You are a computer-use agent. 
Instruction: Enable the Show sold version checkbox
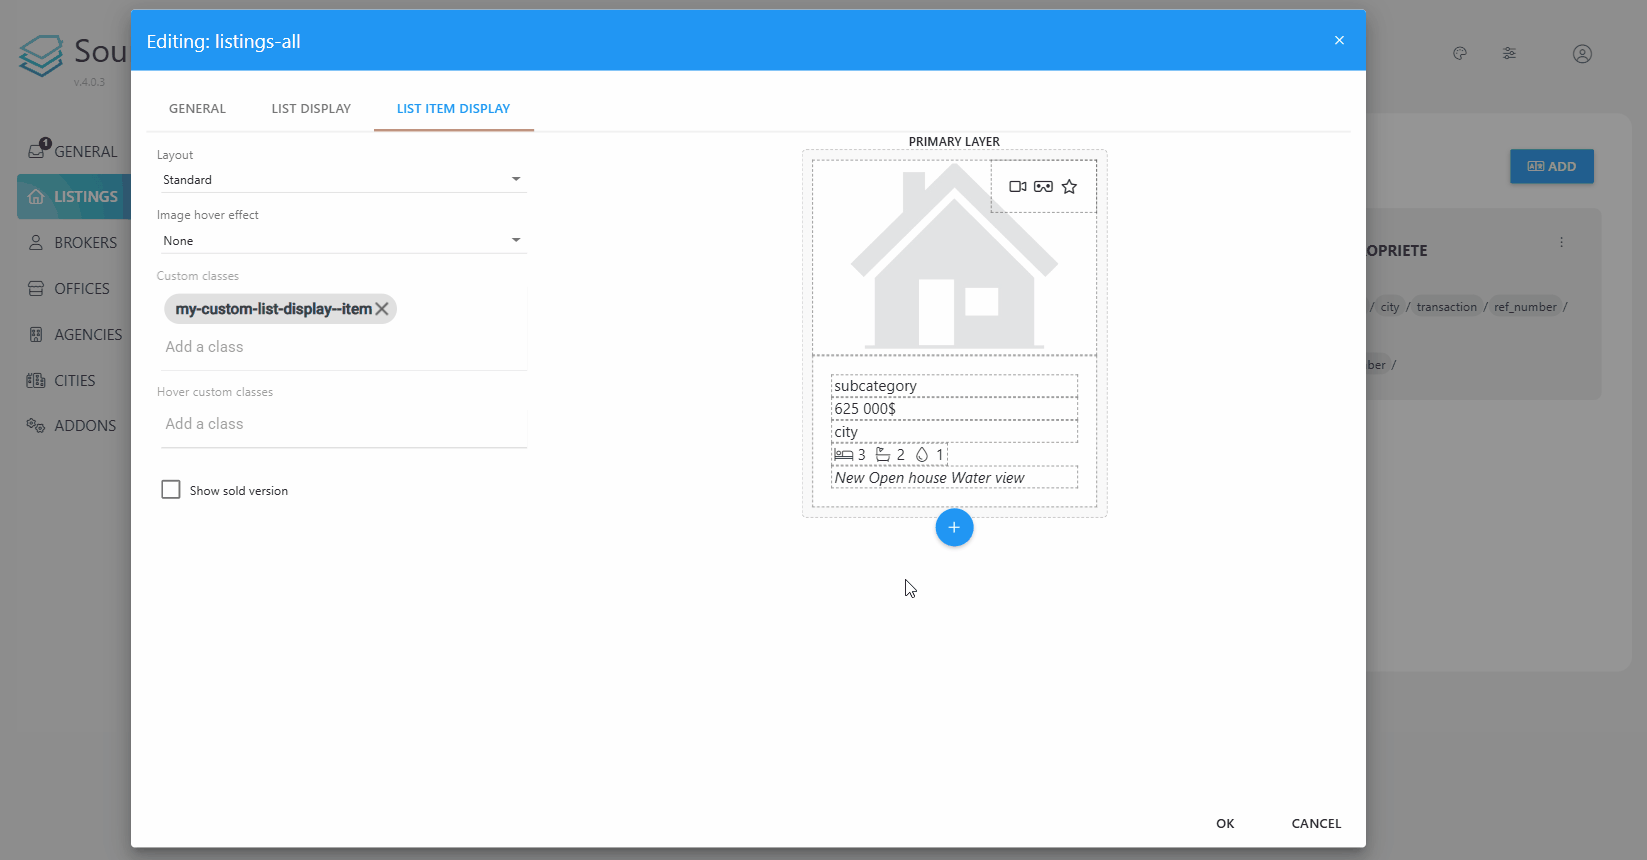(171, 490)
